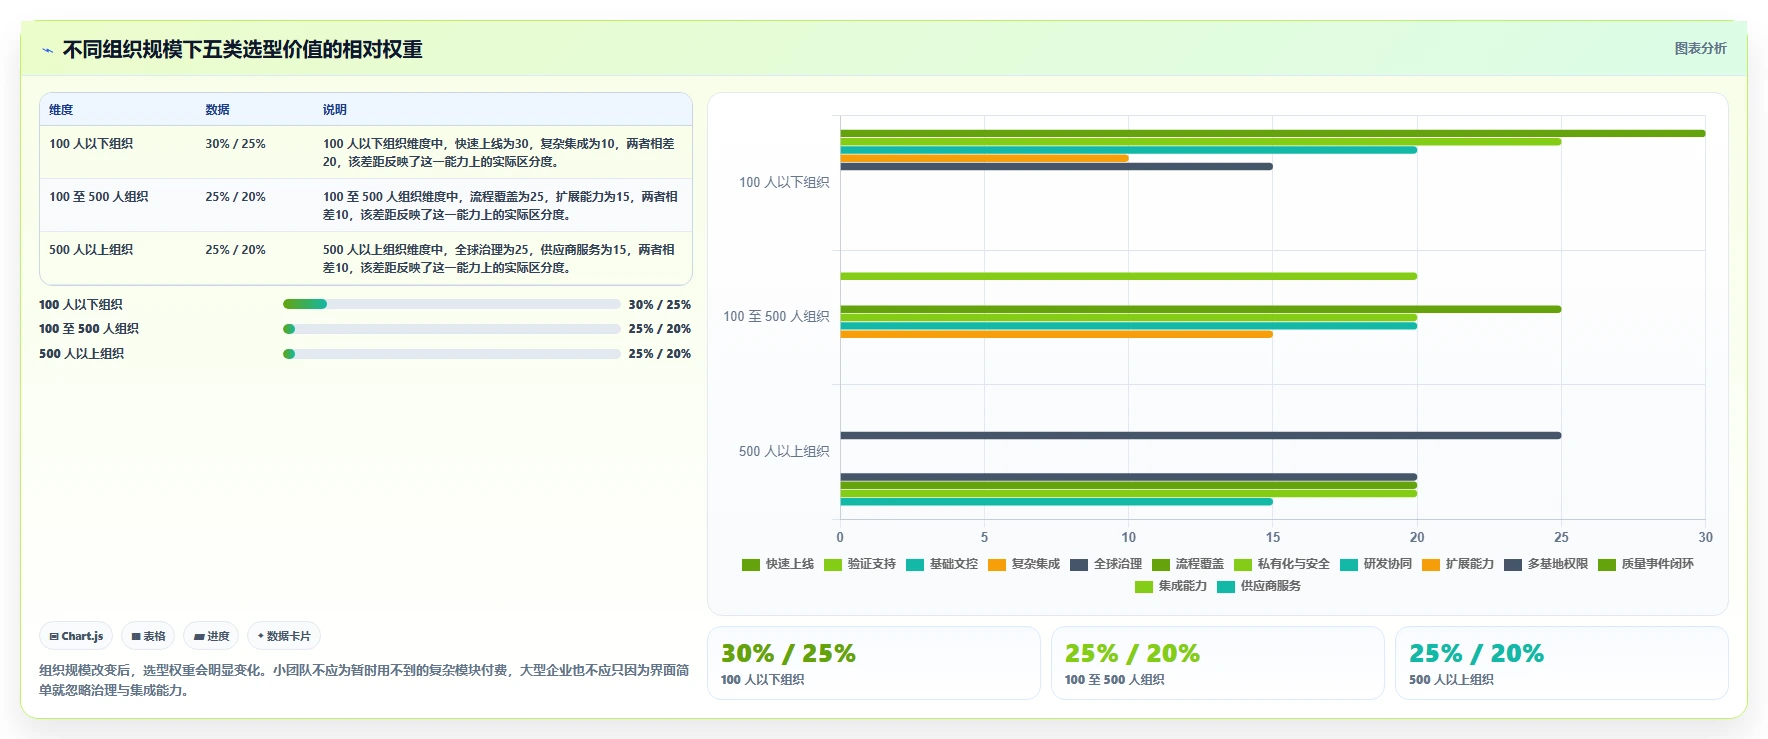Click the card title 不同组织规模下五类选型价值的相对权重
Viewport: 1768px width, 739px height.
(243, 49)
